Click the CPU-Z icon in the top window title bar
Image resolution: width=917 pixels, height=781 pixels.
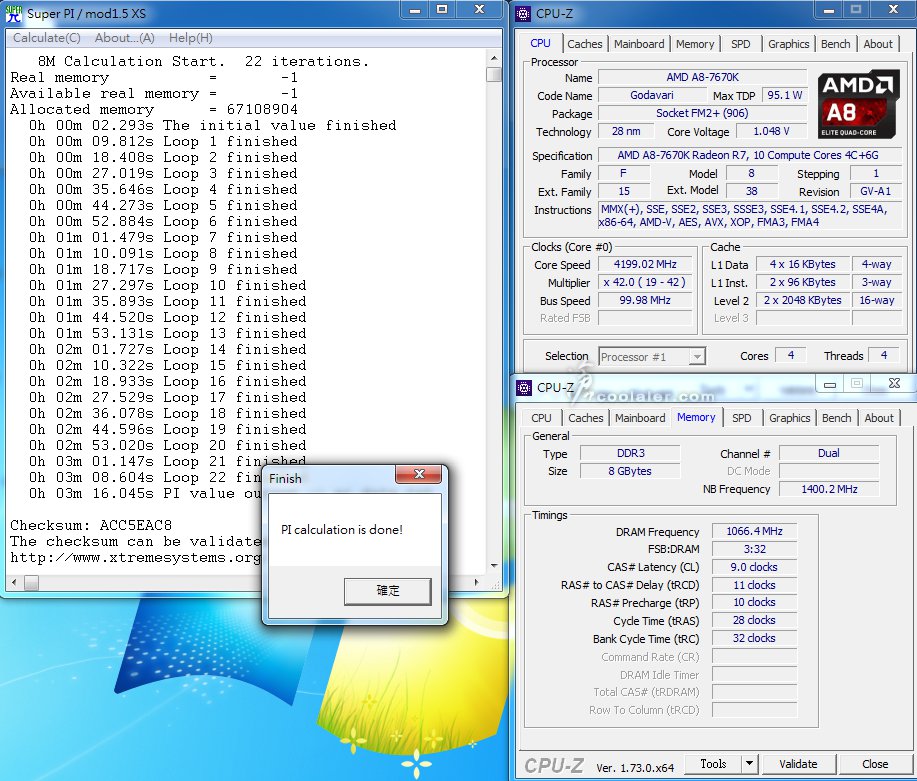point(523,13)
